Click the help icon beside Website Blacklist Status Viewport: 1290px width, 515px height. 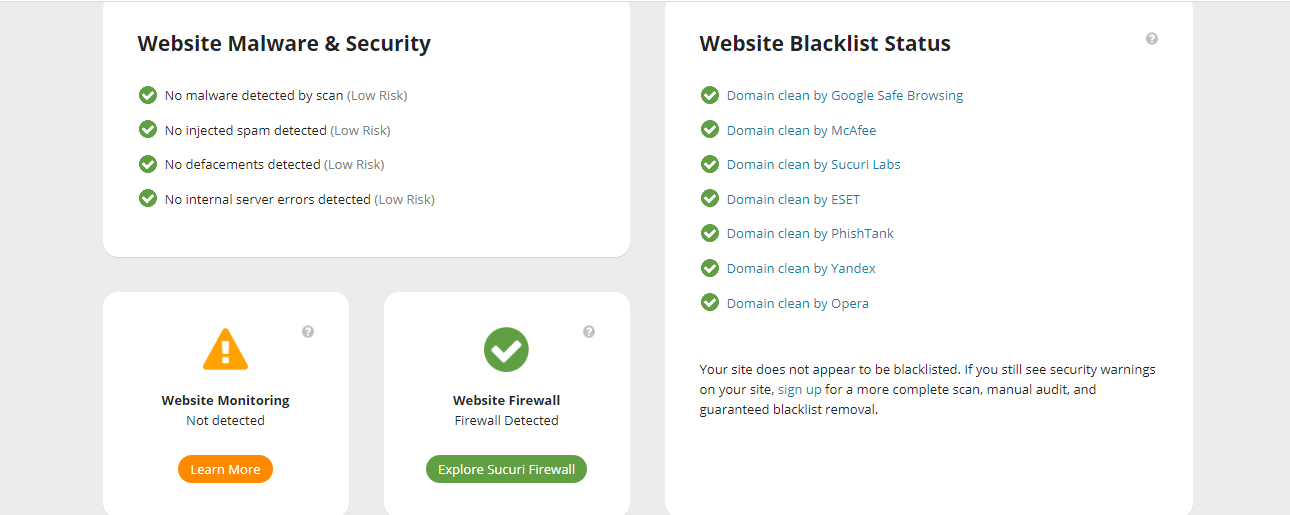[x=1152, y=39]
